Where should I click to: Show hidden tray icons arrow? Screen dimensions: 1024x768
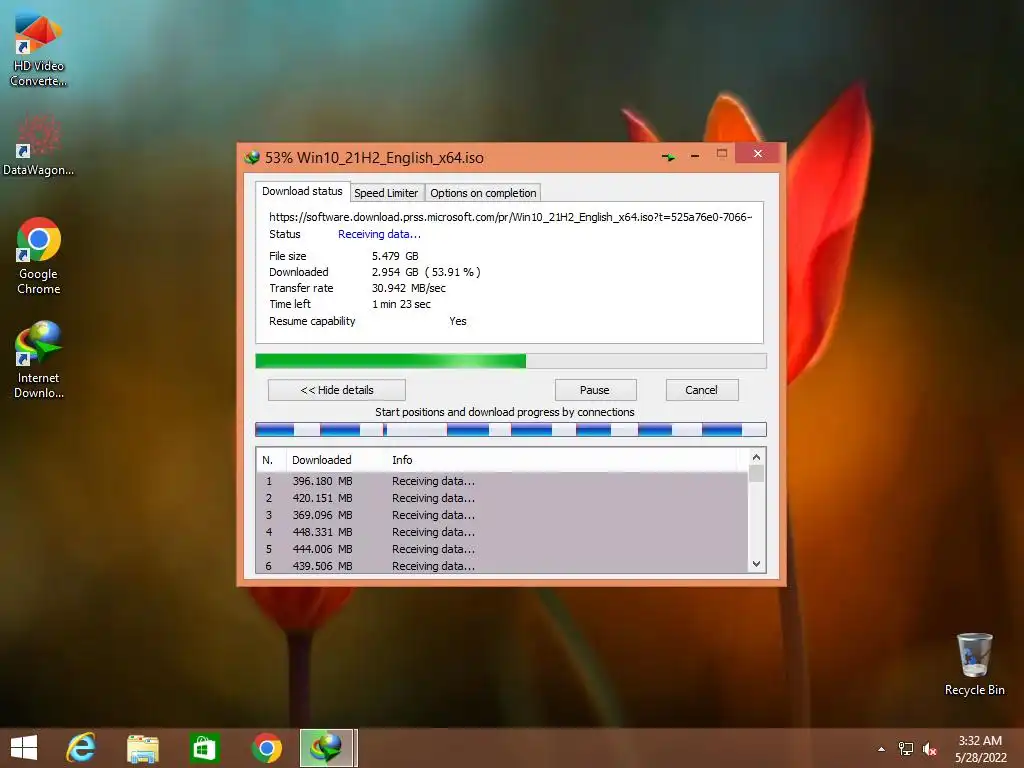click(x=881, y=749)
